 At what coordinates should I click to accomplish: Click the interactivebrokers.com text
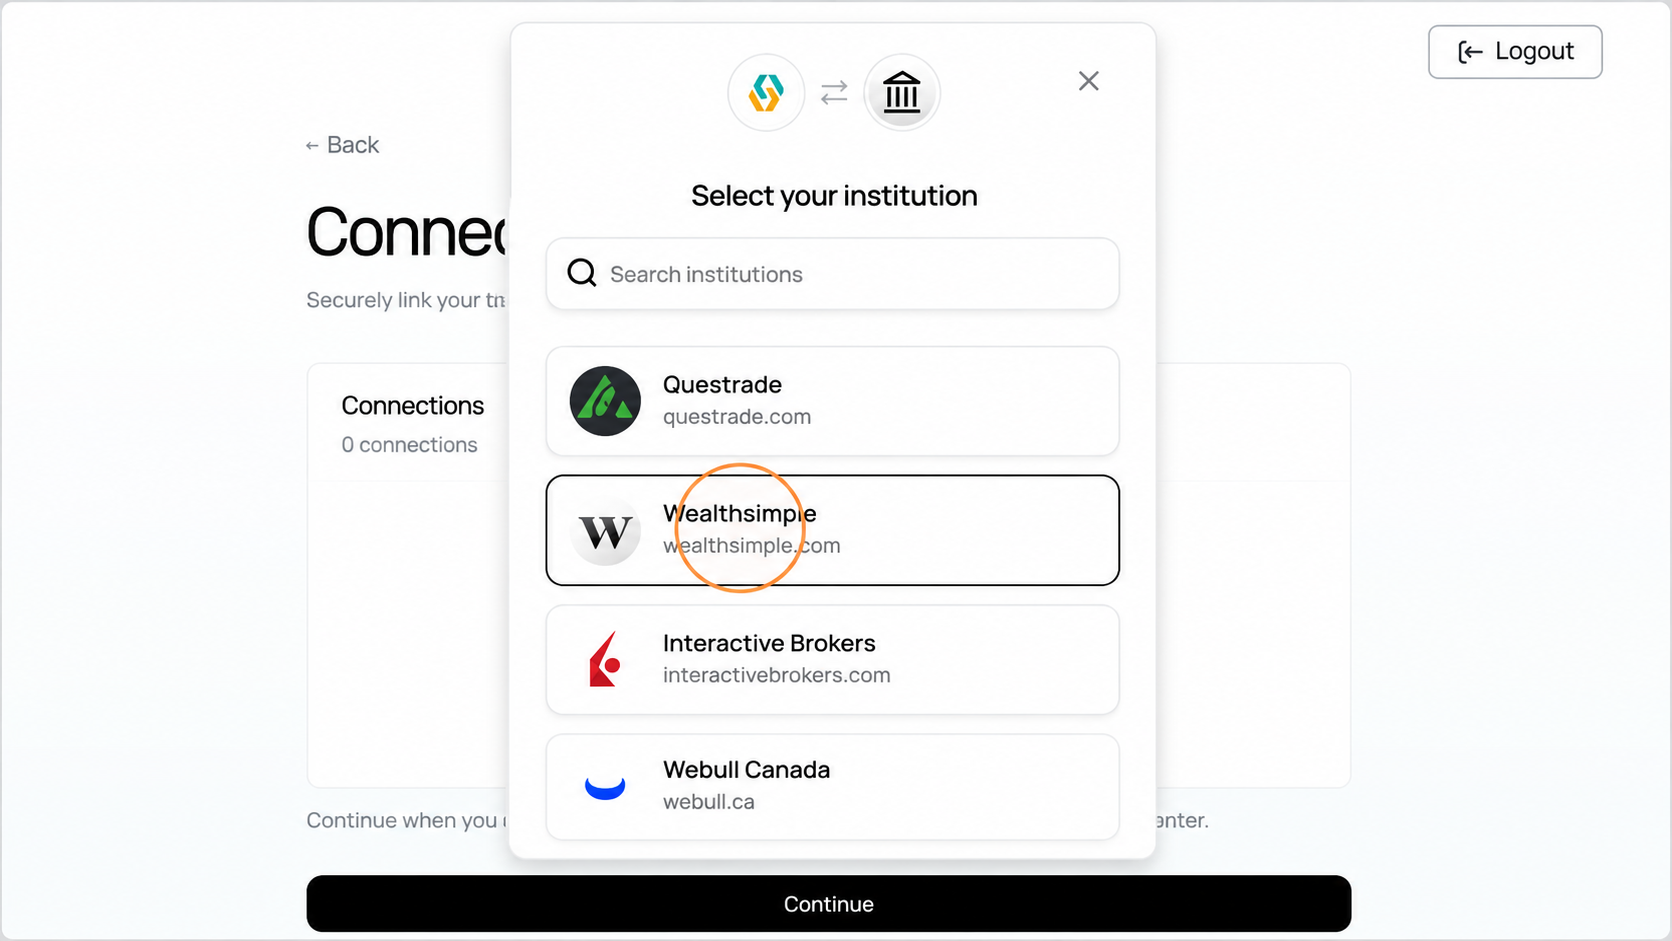point(777,675)
